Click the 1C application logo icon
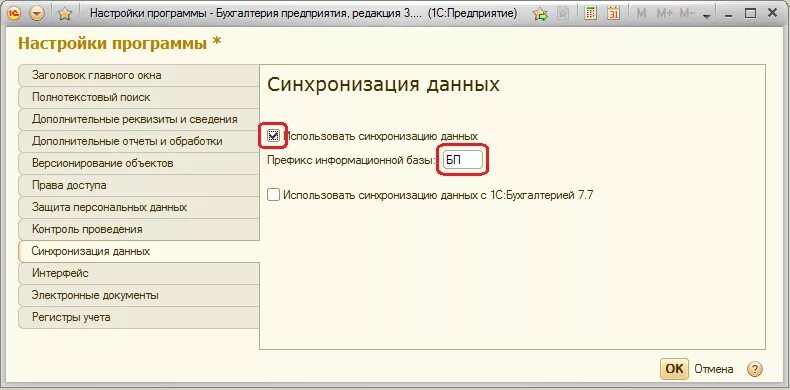The height and width of the screenshot is (390, 790). click(x=15, y=14)
